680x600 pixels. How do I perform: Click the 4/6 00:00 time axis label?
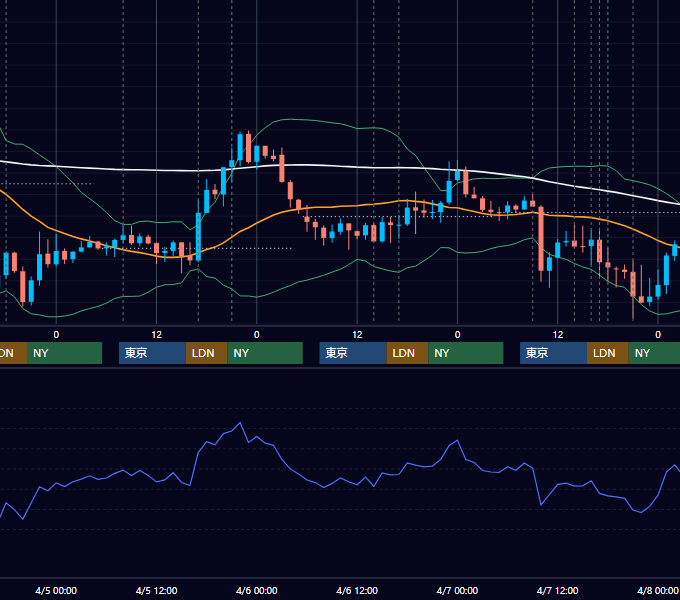point(256,590)
